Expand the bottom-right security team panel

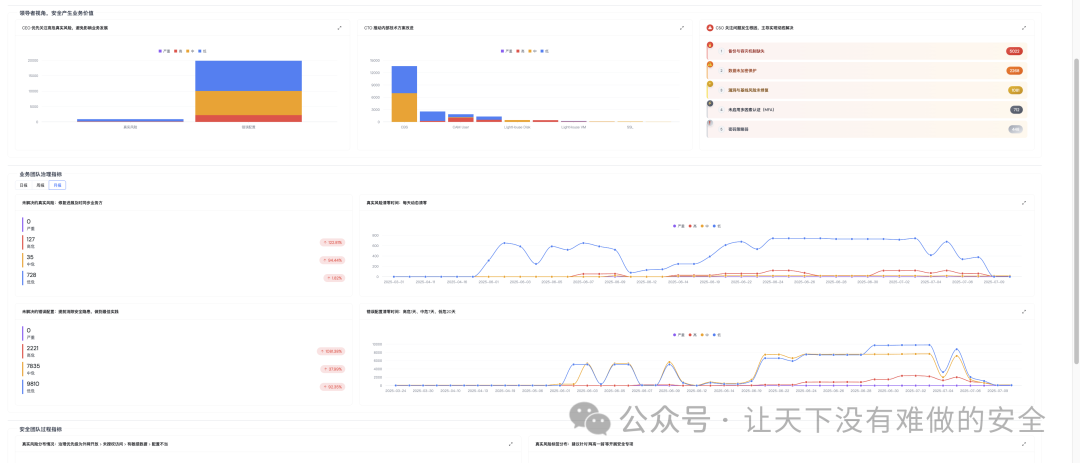tap(1024, 443)
